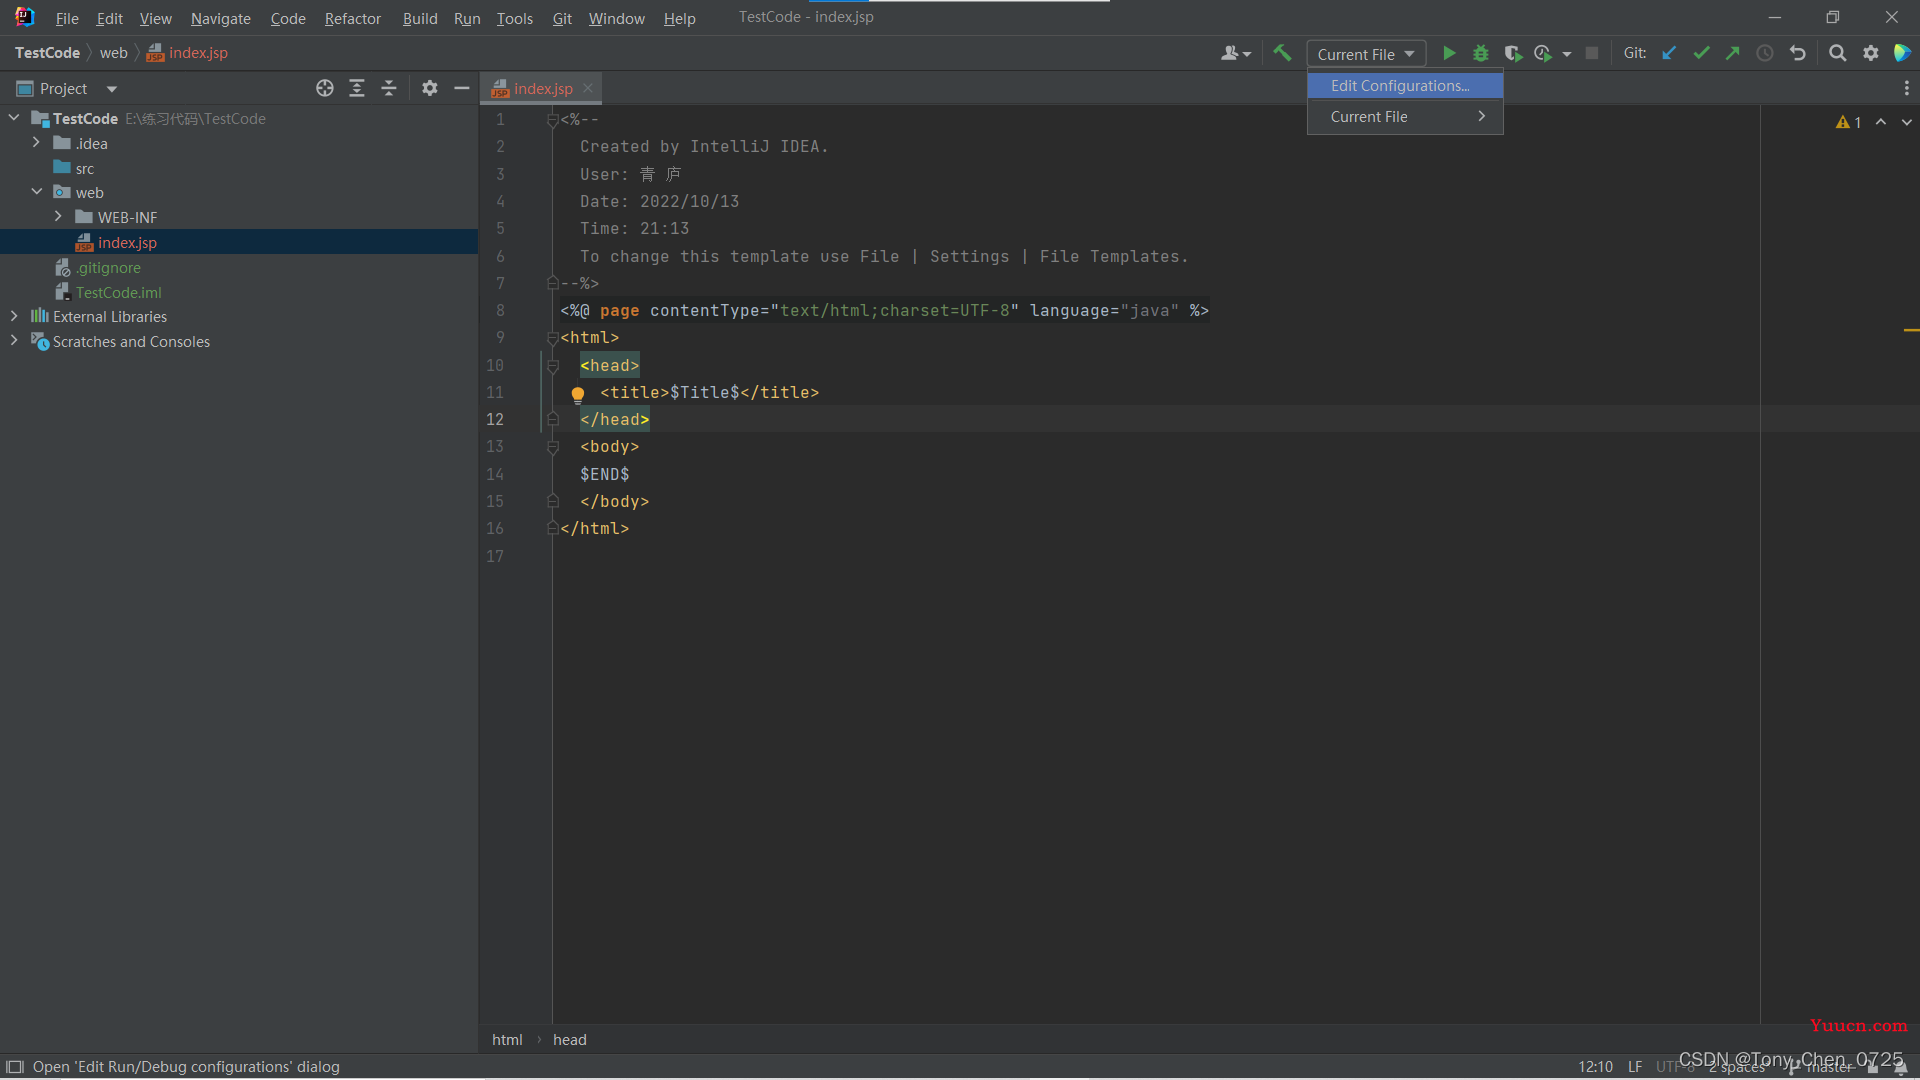Screen dimensions: 1920x1080
Task: Select opened file target icon in Project panel
Action: point(325,88)
